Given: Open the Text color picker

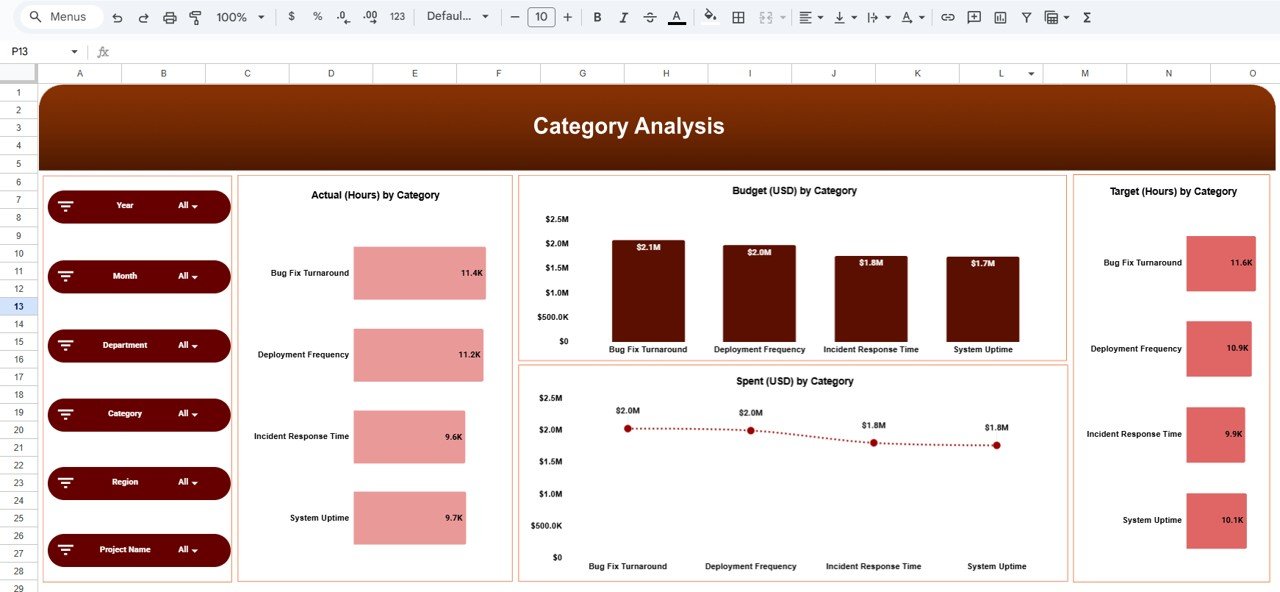Looking at the screenshot, I should tap(677, 17).
